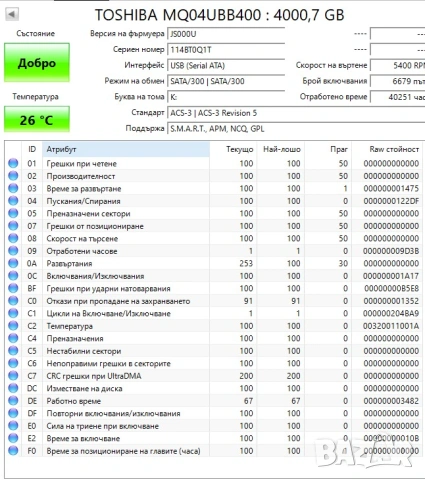Click the back arrow beside the disk title

tap(12, 14)
